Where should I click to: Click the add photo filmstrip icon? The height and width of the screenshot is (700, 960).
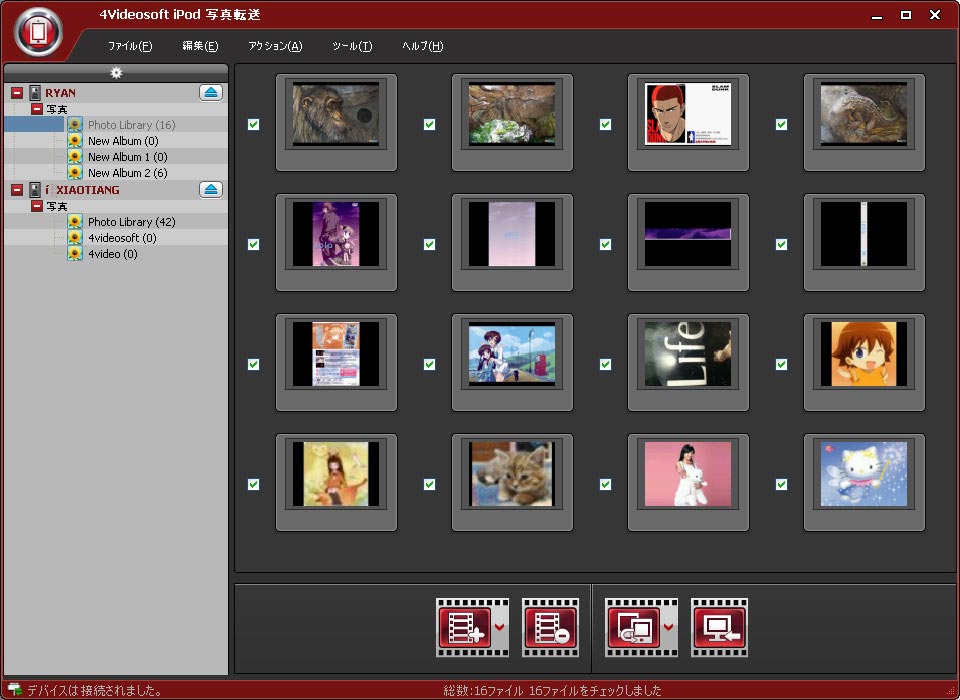pyautogui.click(x=463, y=627)
